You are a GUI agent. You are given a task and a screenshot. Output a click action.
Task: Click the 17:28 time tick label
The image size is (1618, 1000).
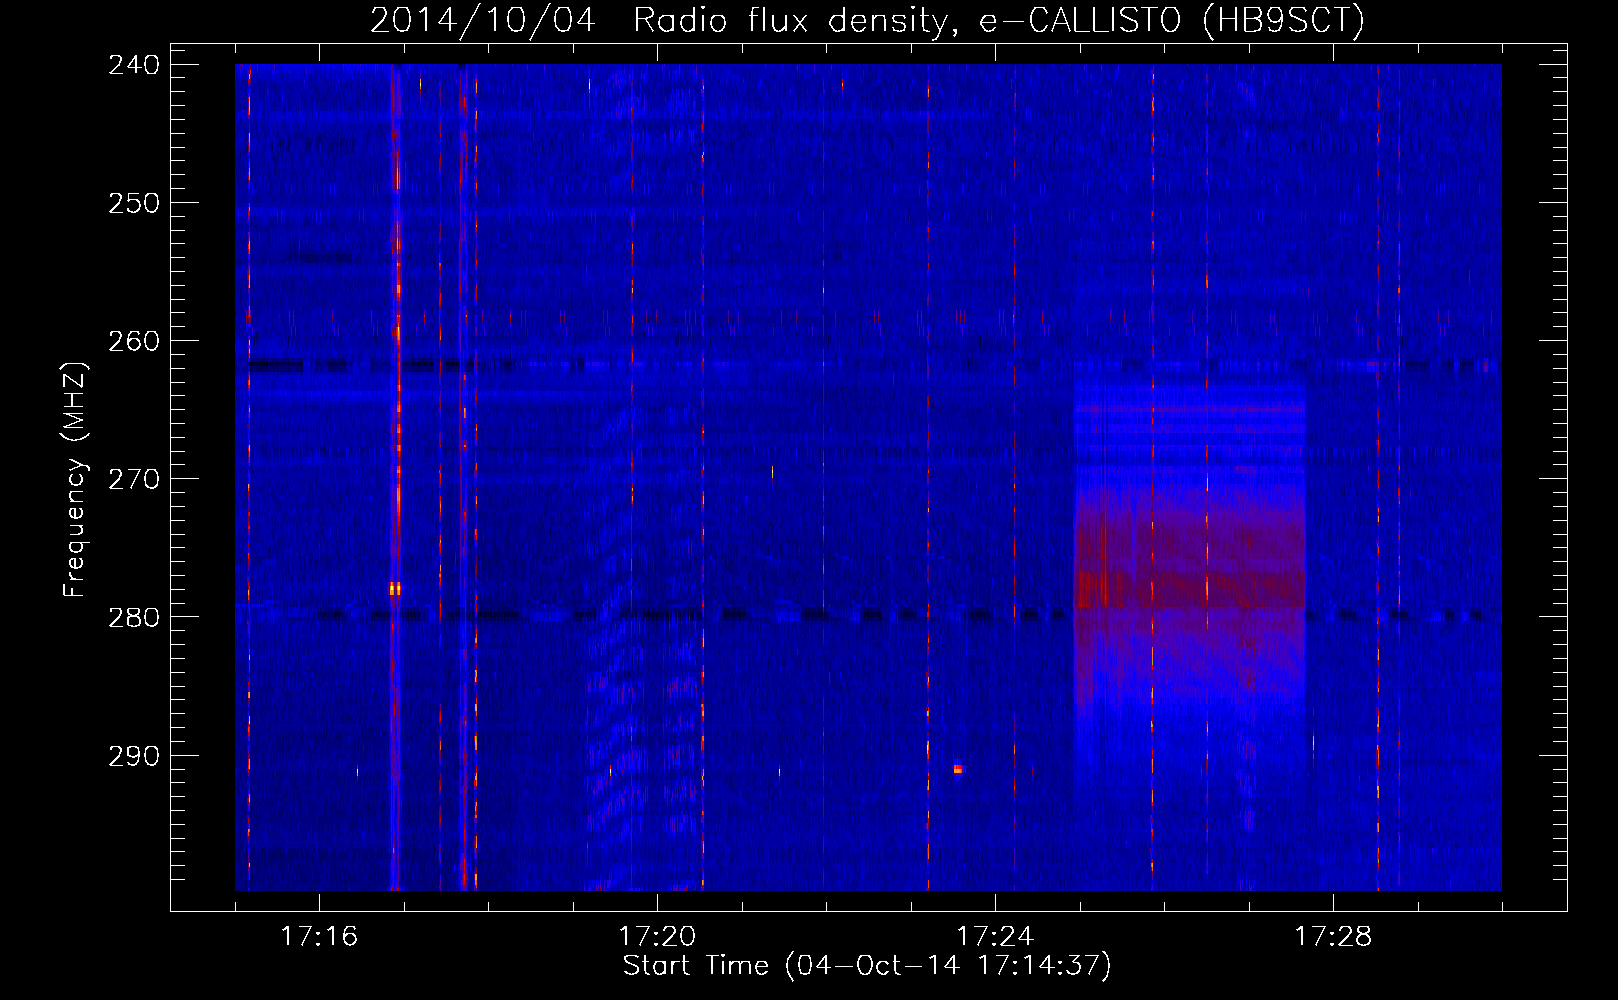(x=1333, y=936)
